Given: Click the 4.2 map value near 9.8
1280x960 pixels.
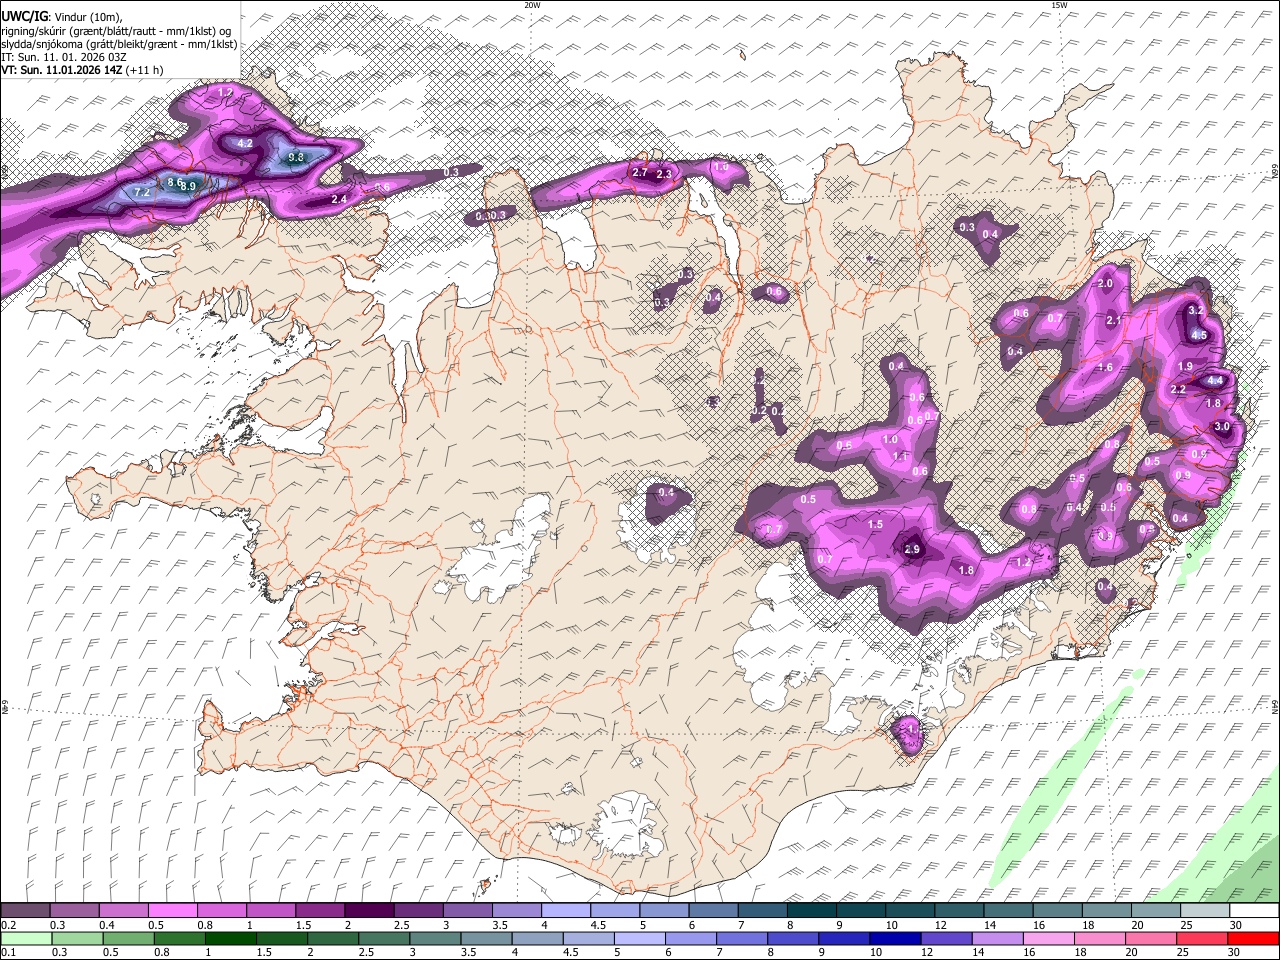Looking at the screenshot, I should pos(245,143).
